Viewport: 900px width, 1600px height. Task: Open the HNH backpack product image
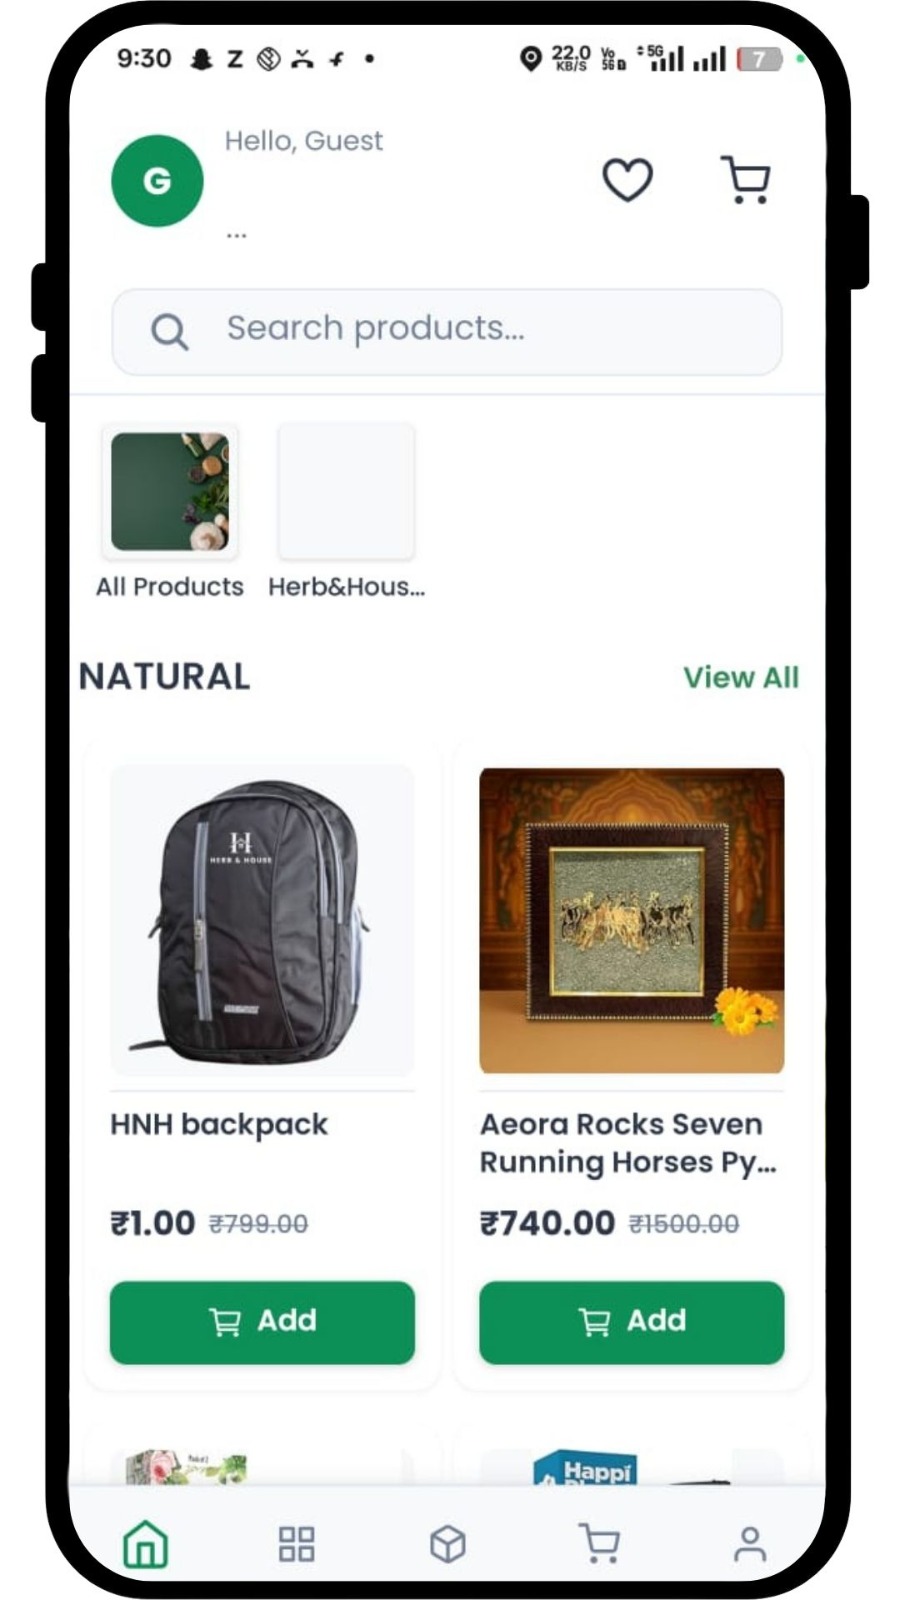coord(262,920)
